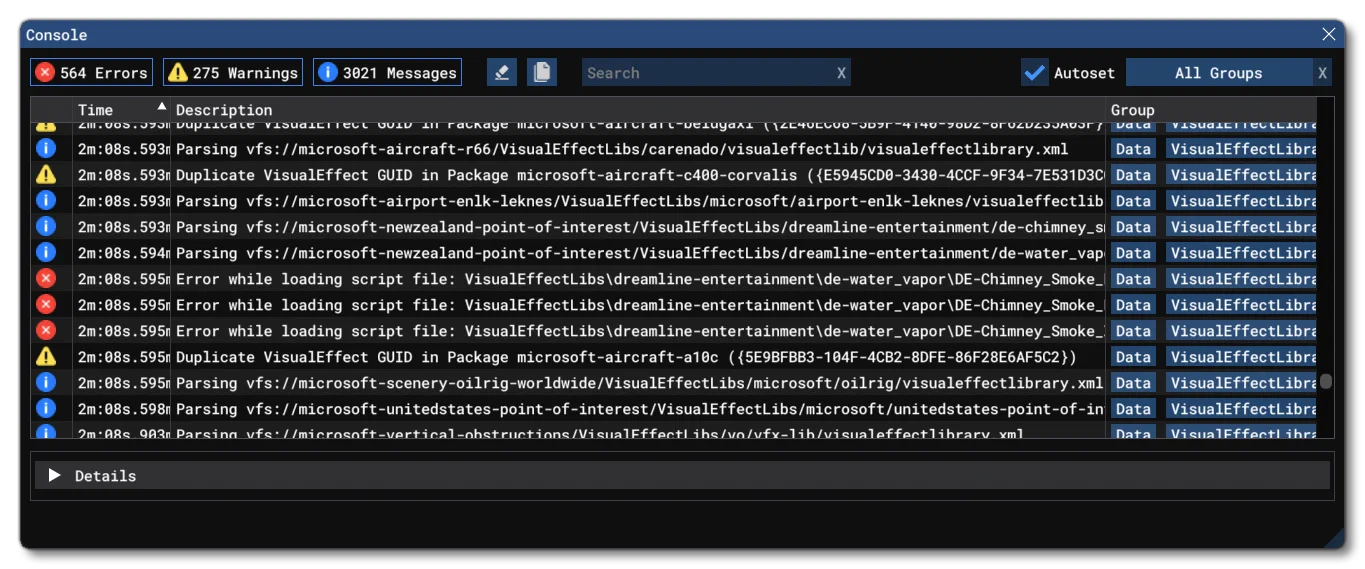The image size is (1365, 569).
Task: Click Data tag on oilrig parsing row
Action: 1133,382
